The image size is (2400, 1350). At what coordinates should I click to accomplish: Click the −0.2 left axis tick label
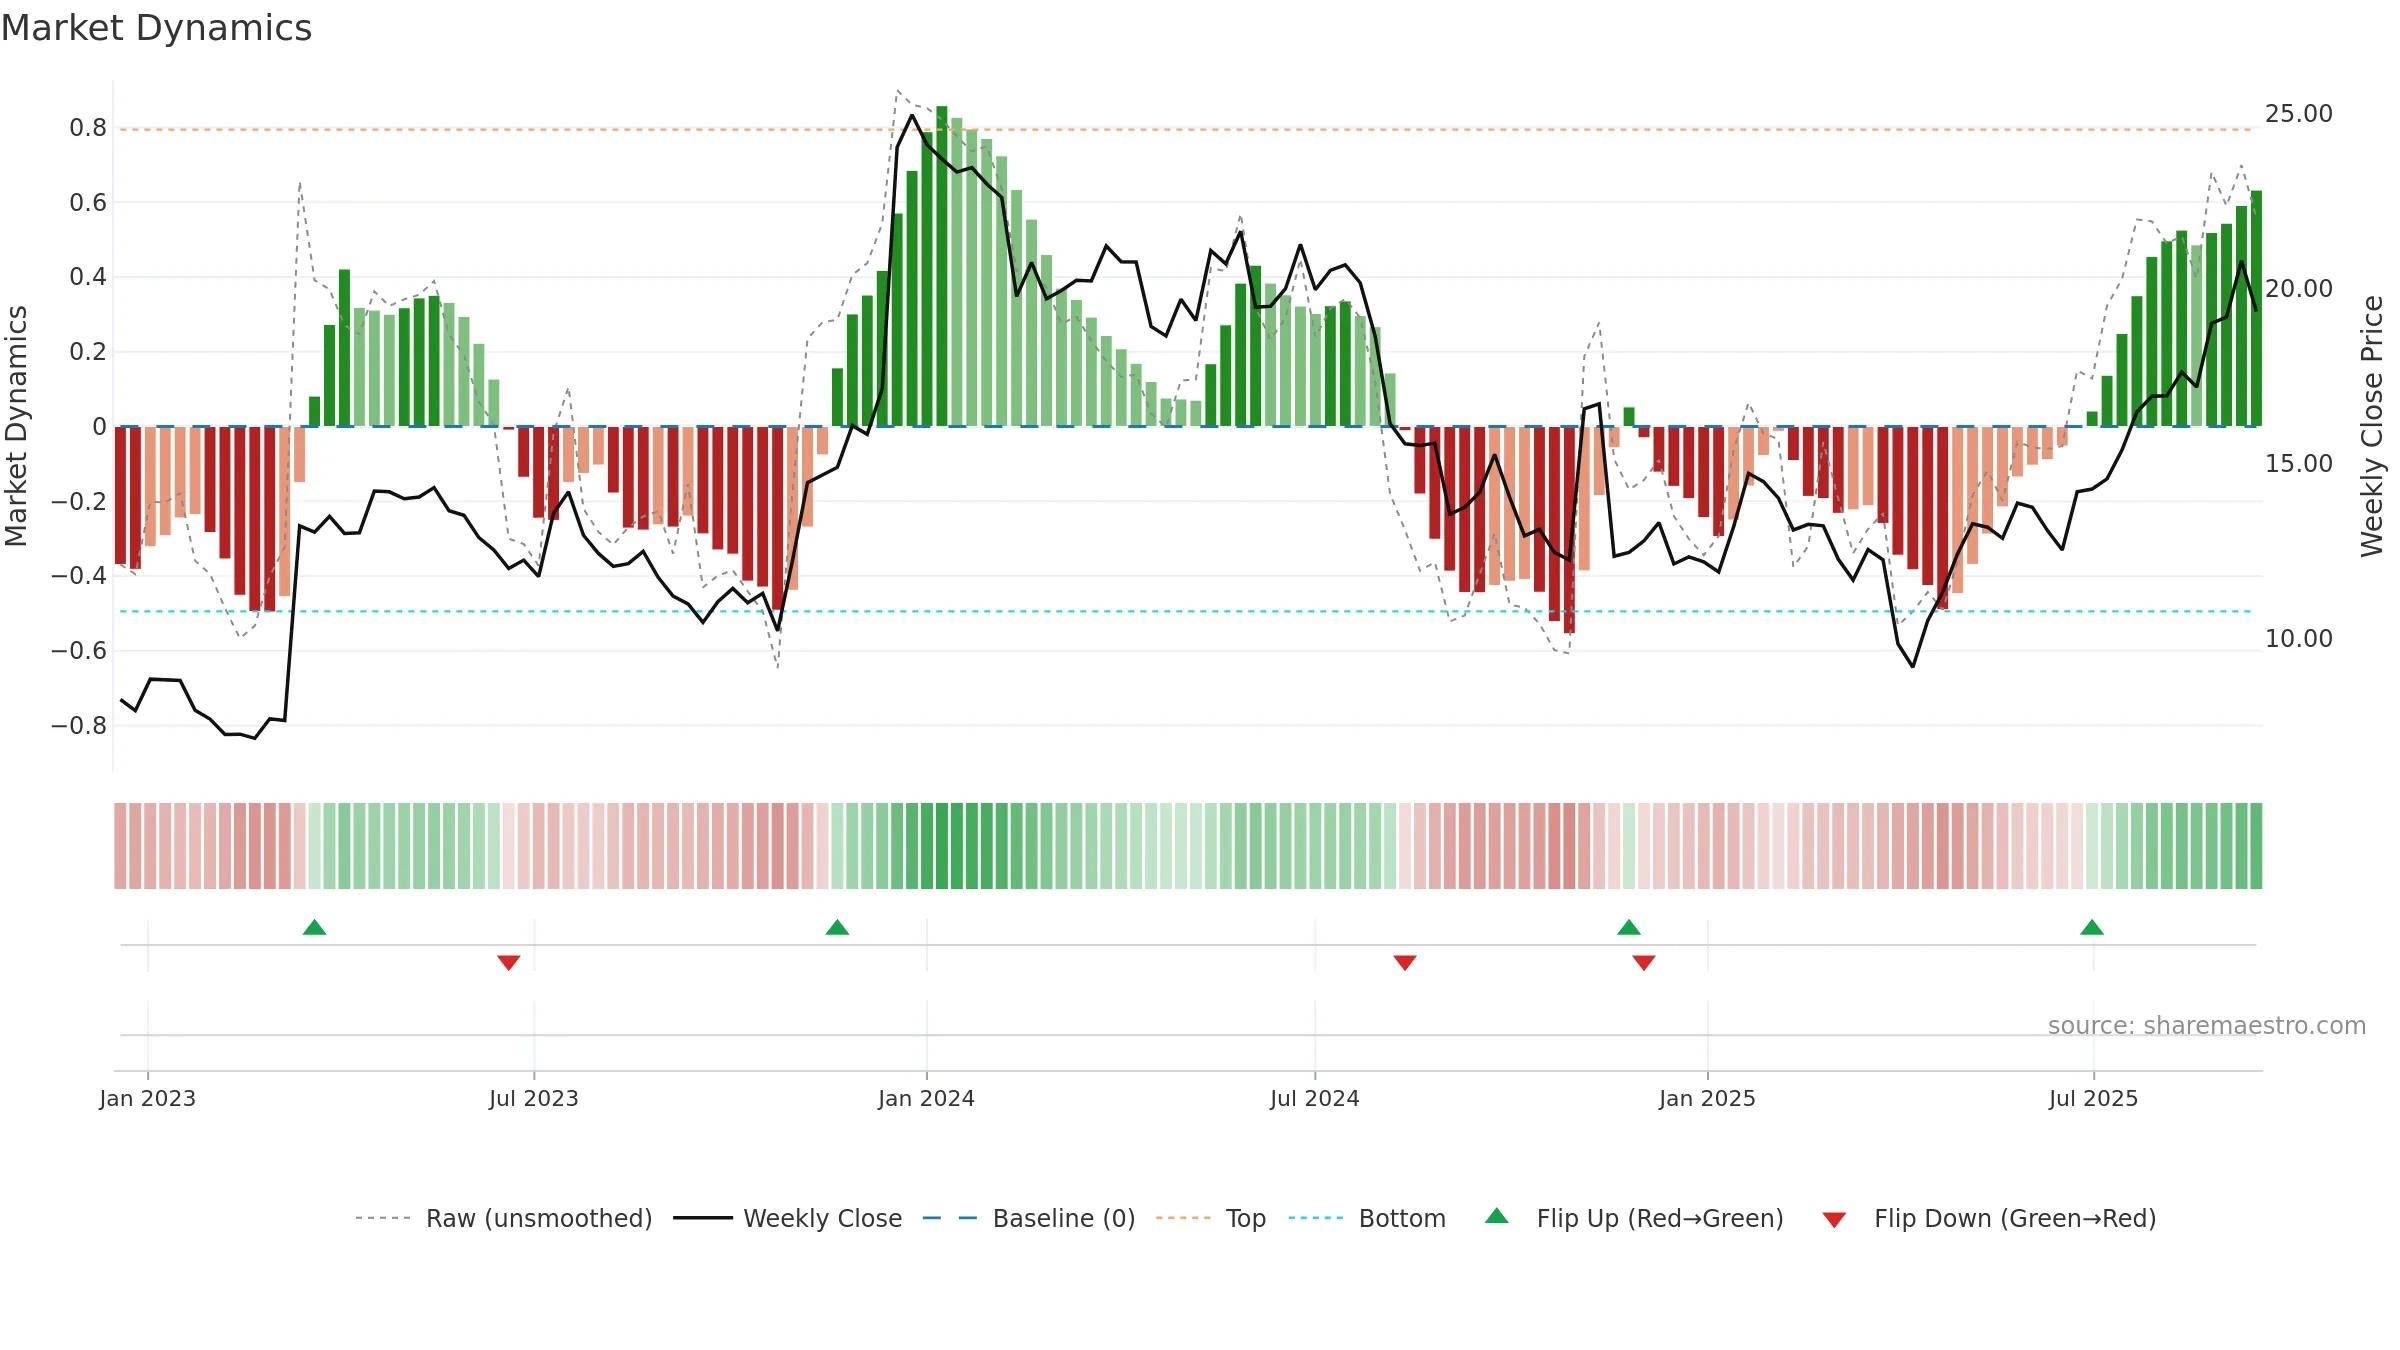coord(79,501)
